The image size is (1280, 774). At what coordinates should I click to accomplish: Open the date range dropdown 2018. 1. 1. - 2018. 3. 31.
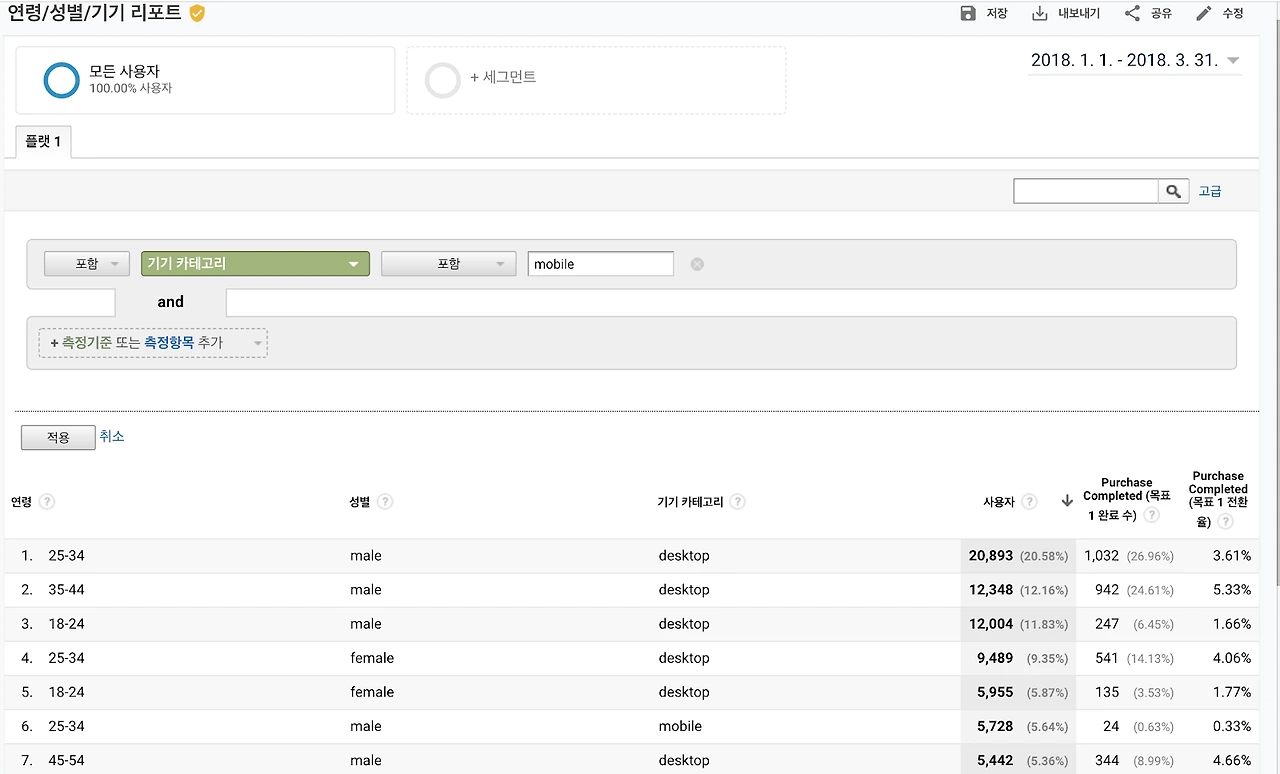pos(1135,60)
